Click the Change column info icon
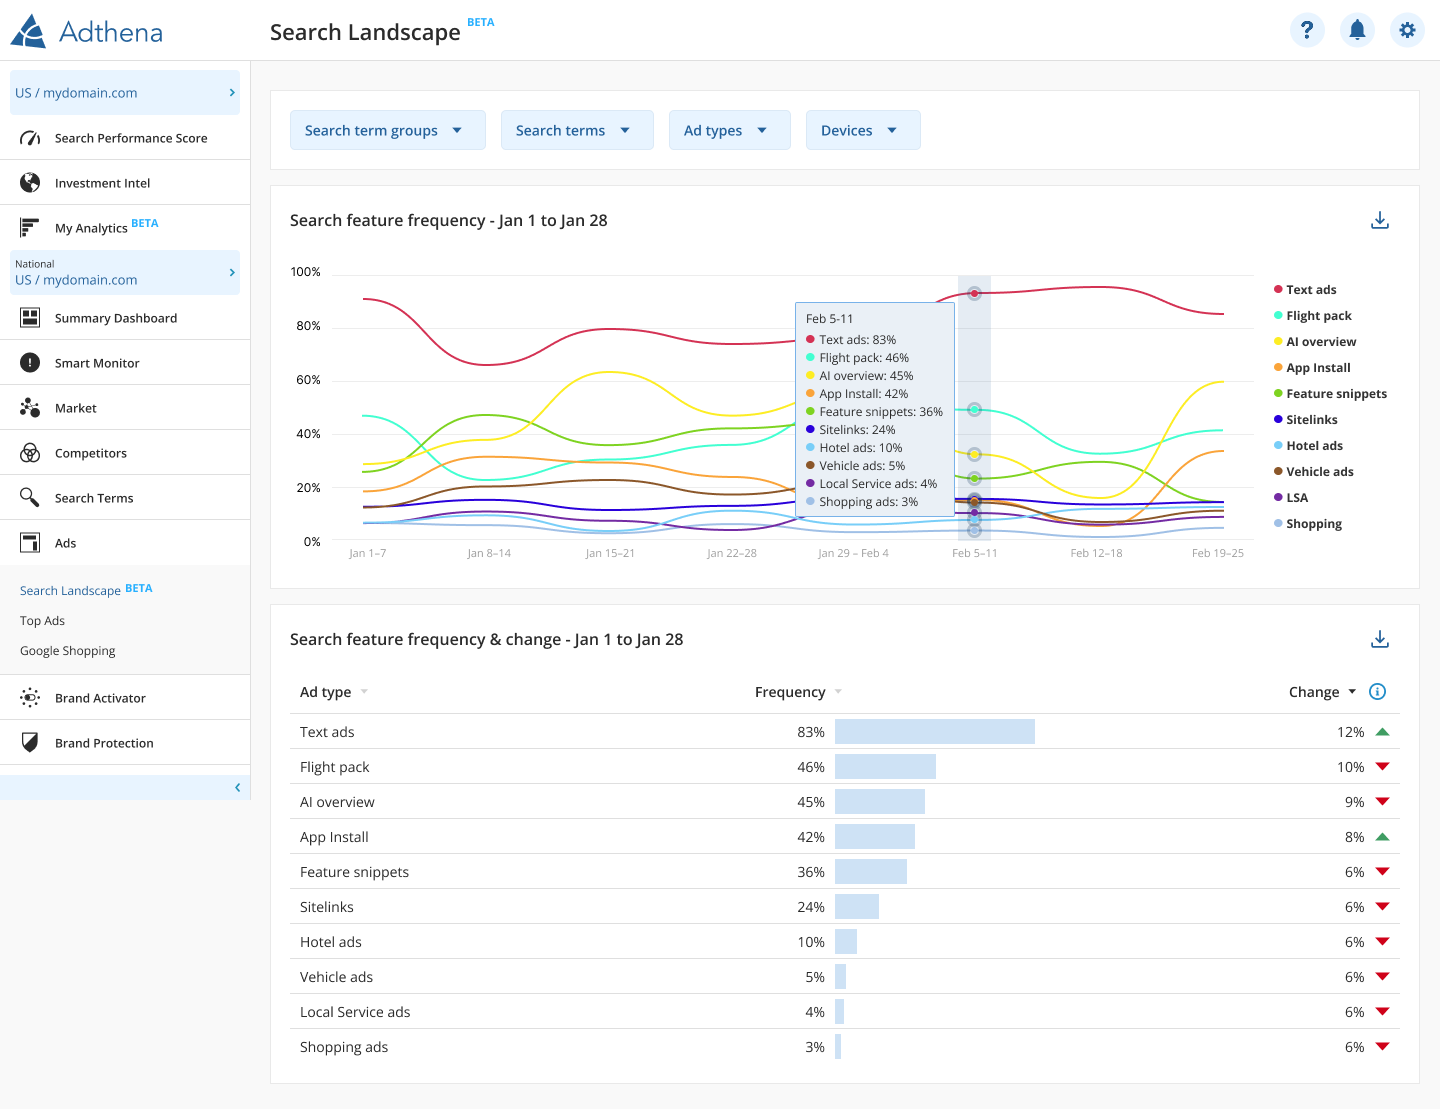This screenshot has height=1109, width=1440. pos(1377,692)
